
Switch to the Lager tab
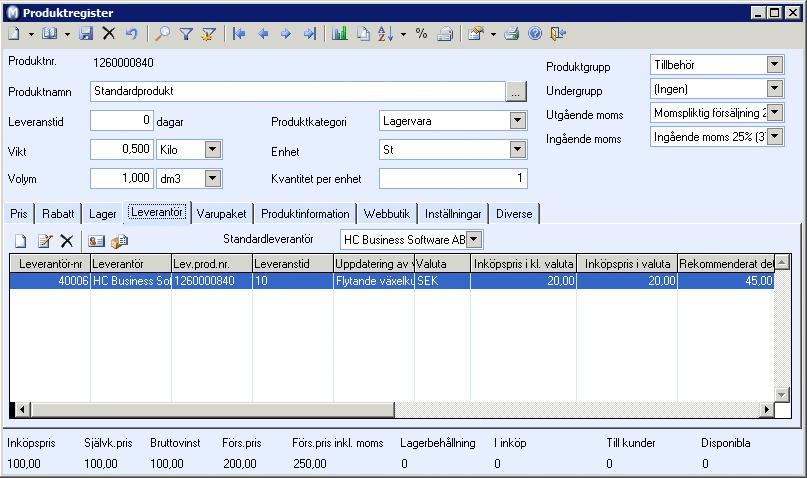pos(102,214)
